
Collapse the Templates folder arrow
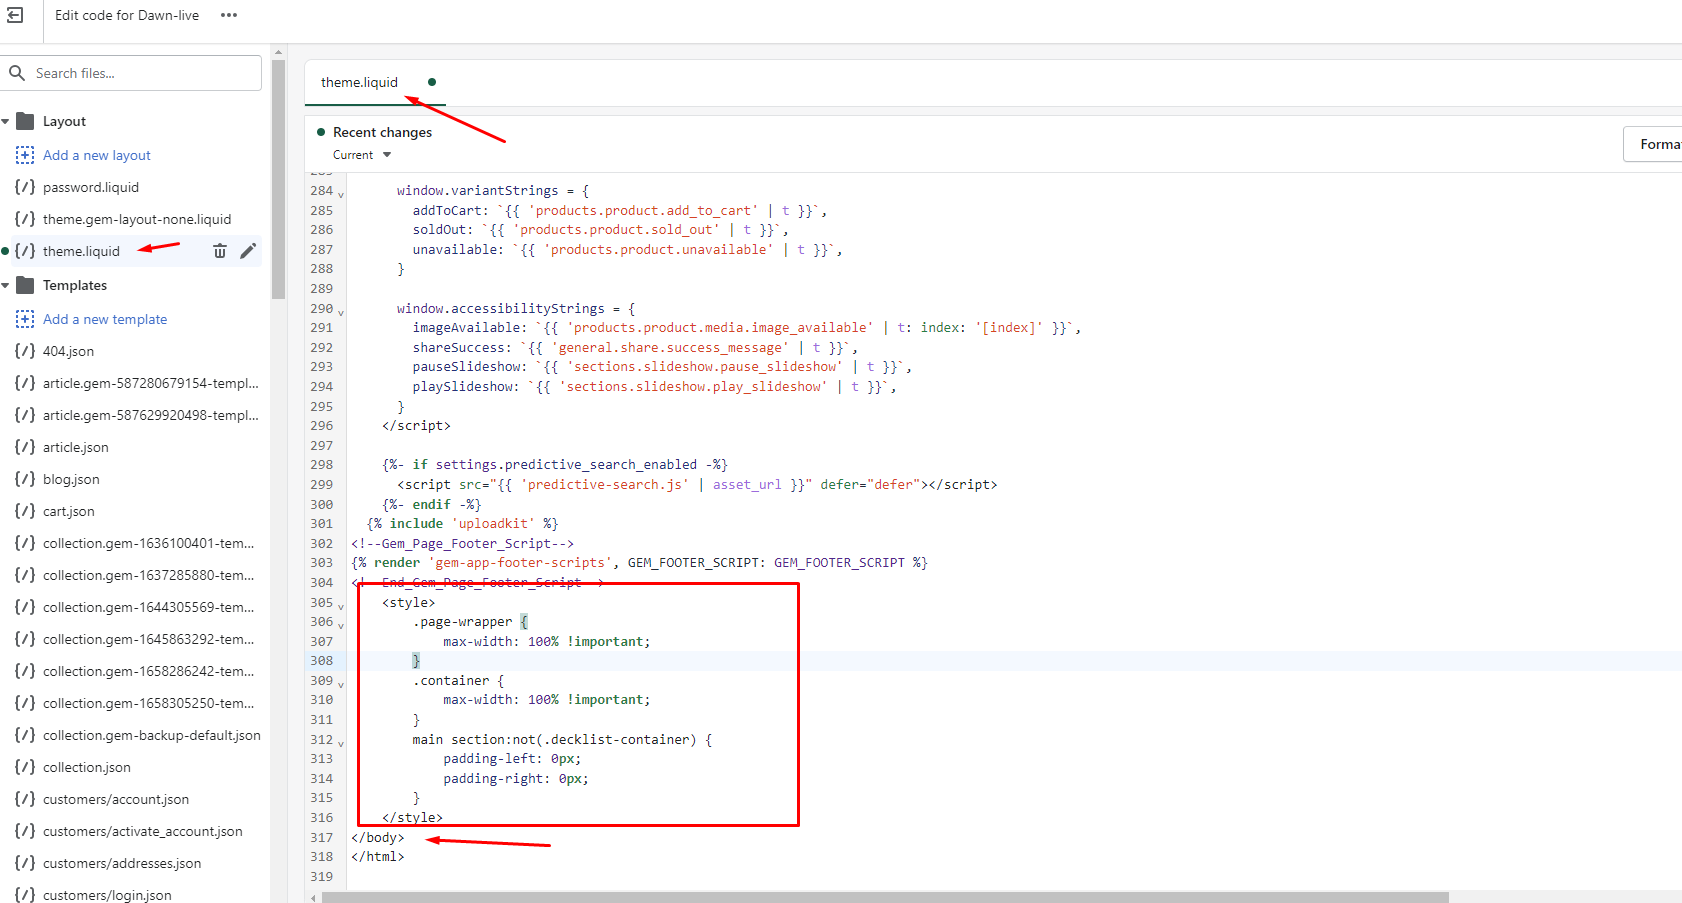pyautogui.click(x=6, y=285)
